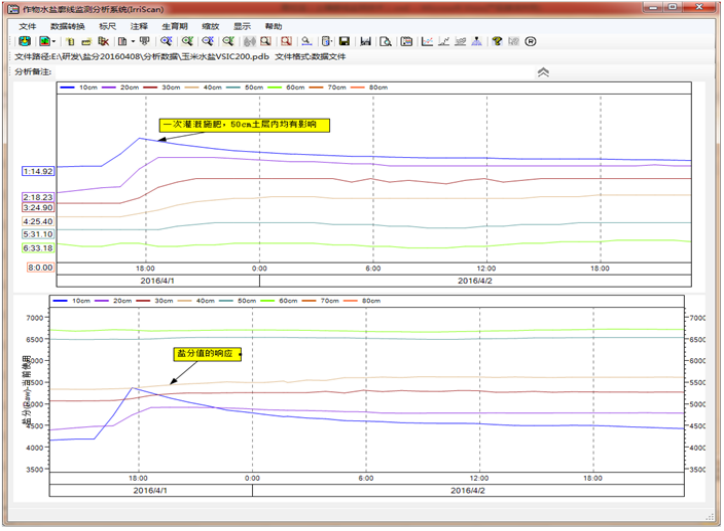
Task: Click the gray binoculars toolbar icon
Action: [x=249, y=42]
